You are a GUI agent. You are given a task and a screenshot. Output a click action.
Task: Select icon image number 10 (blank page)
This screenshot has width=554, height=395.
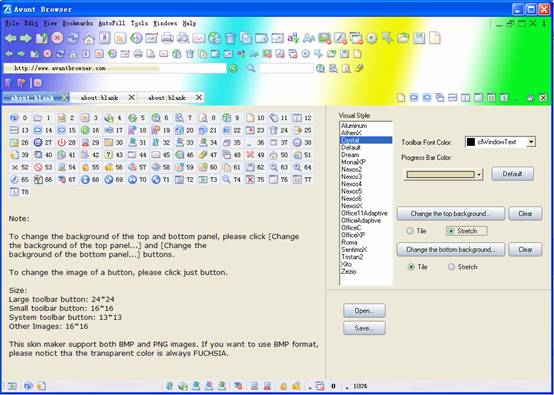point(250,118)
